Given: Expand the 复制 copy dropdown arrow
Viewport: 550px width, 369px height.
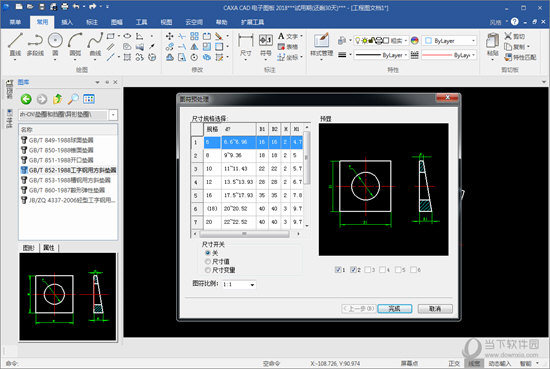Looking at the screenshot, I should point(528,47).
